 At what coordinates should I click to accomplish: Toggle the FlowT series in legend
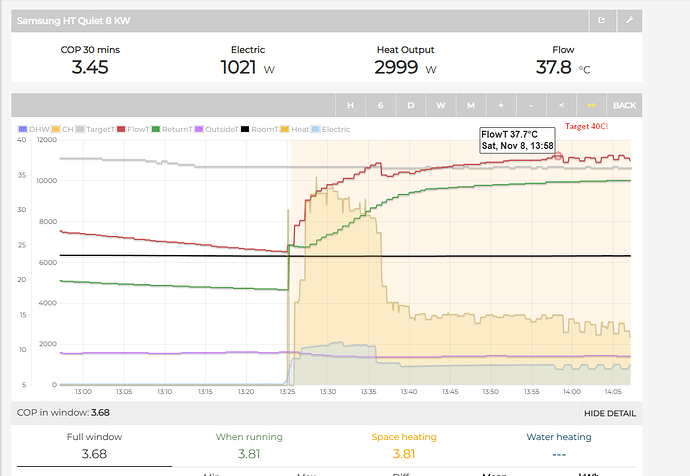[135, 128]
